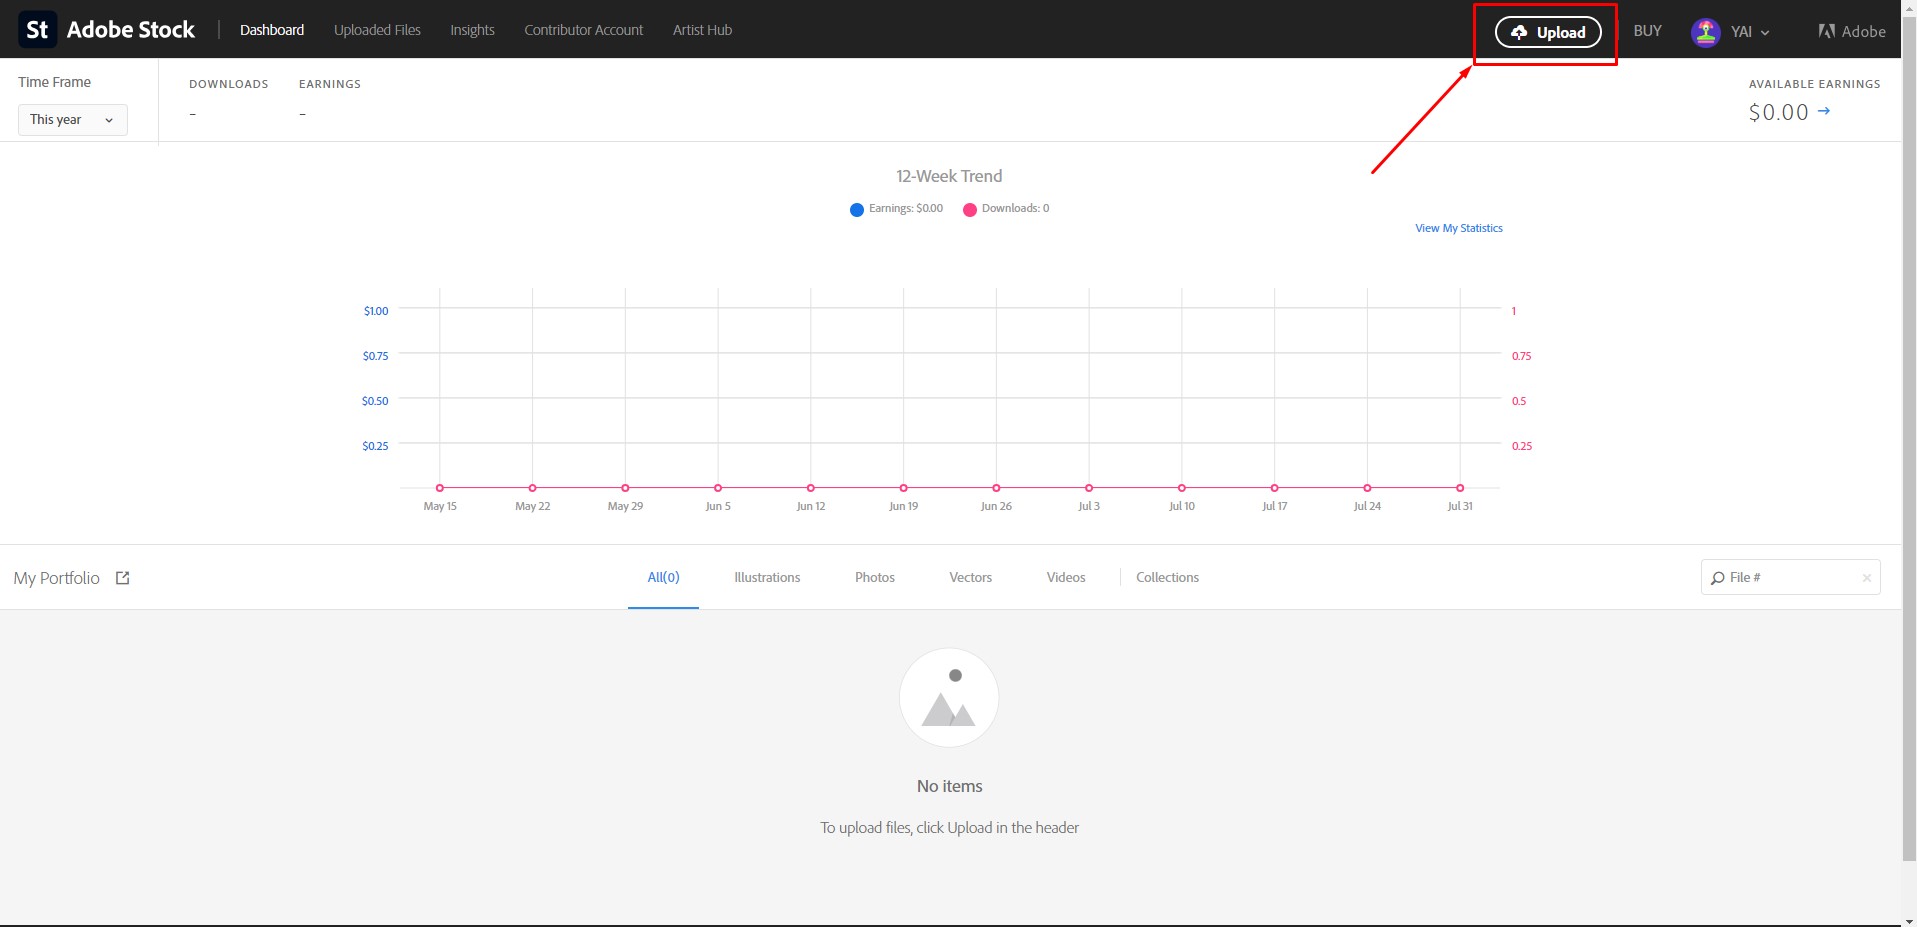The width and height of the screenshot is (1917, 927).
Task: Navigate to Uploaded Files
Action: 377,30
